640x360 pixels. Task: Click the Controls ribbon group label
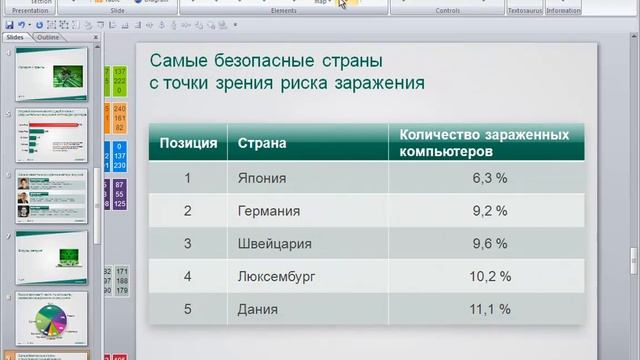click(x=447, y=11)
